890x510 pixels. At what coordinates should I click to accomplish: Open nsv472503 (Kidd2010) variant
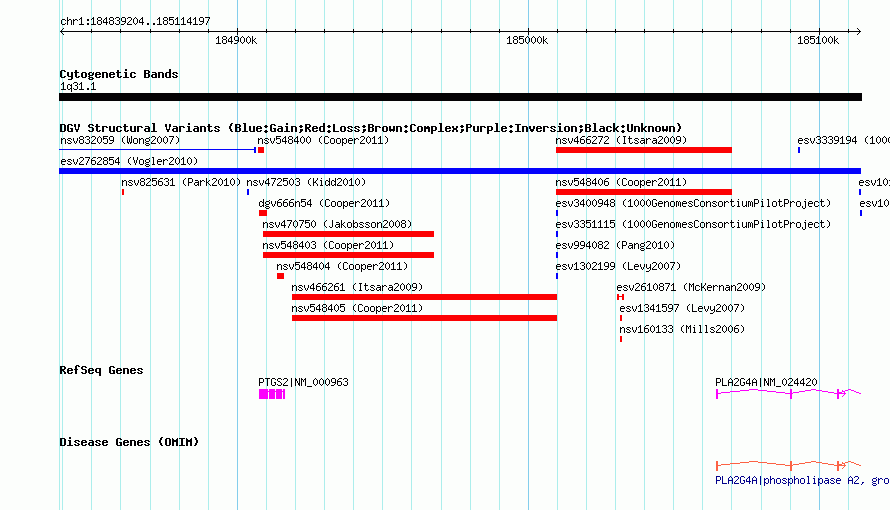coord(306,182)
